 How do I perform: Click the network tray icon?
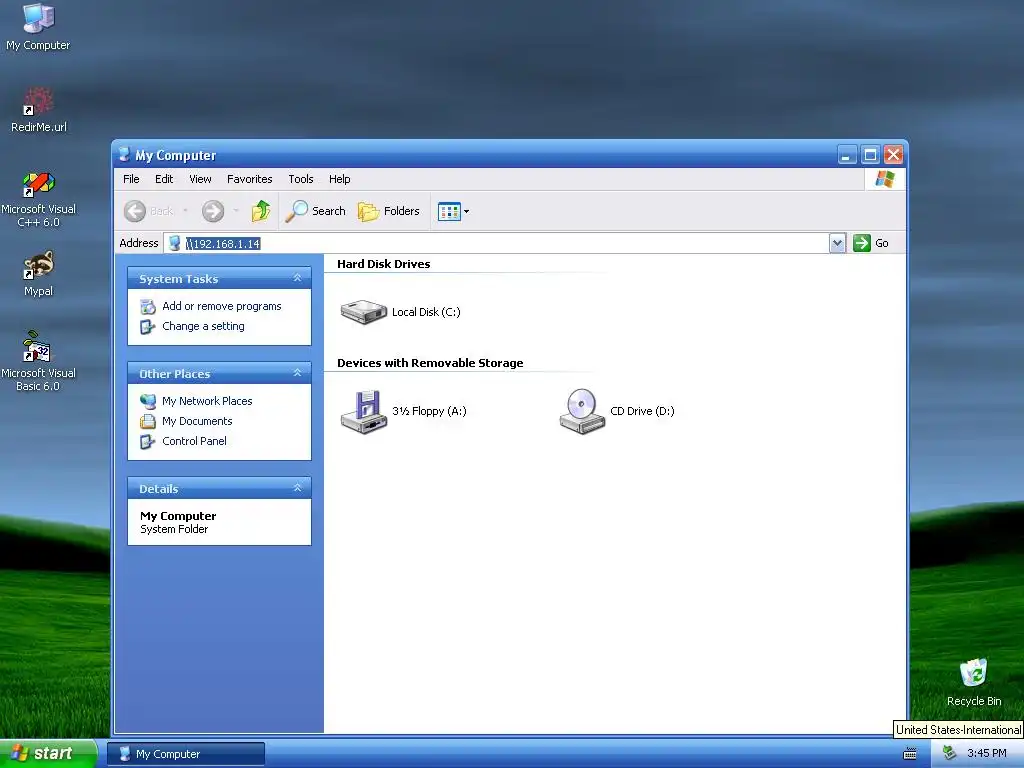949,754
